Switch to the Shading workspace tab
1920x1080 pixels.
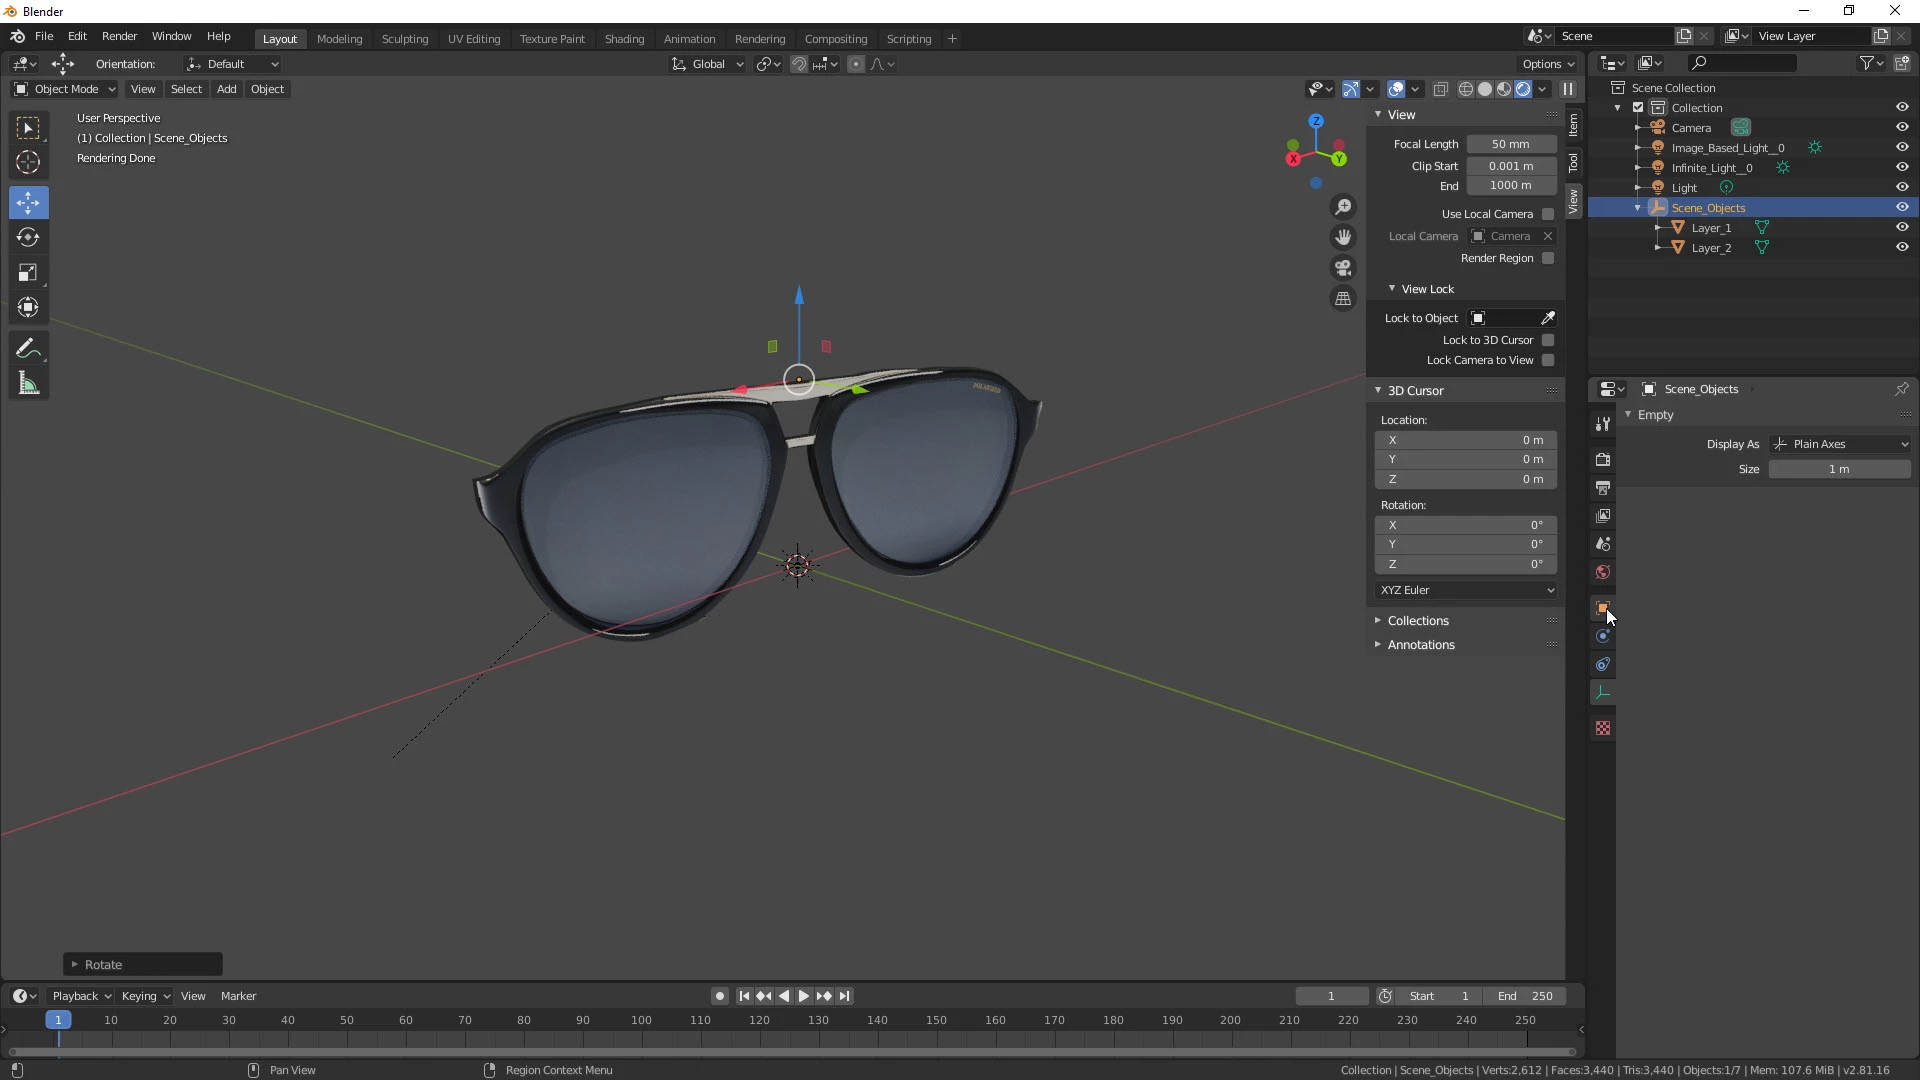point(624,39)
